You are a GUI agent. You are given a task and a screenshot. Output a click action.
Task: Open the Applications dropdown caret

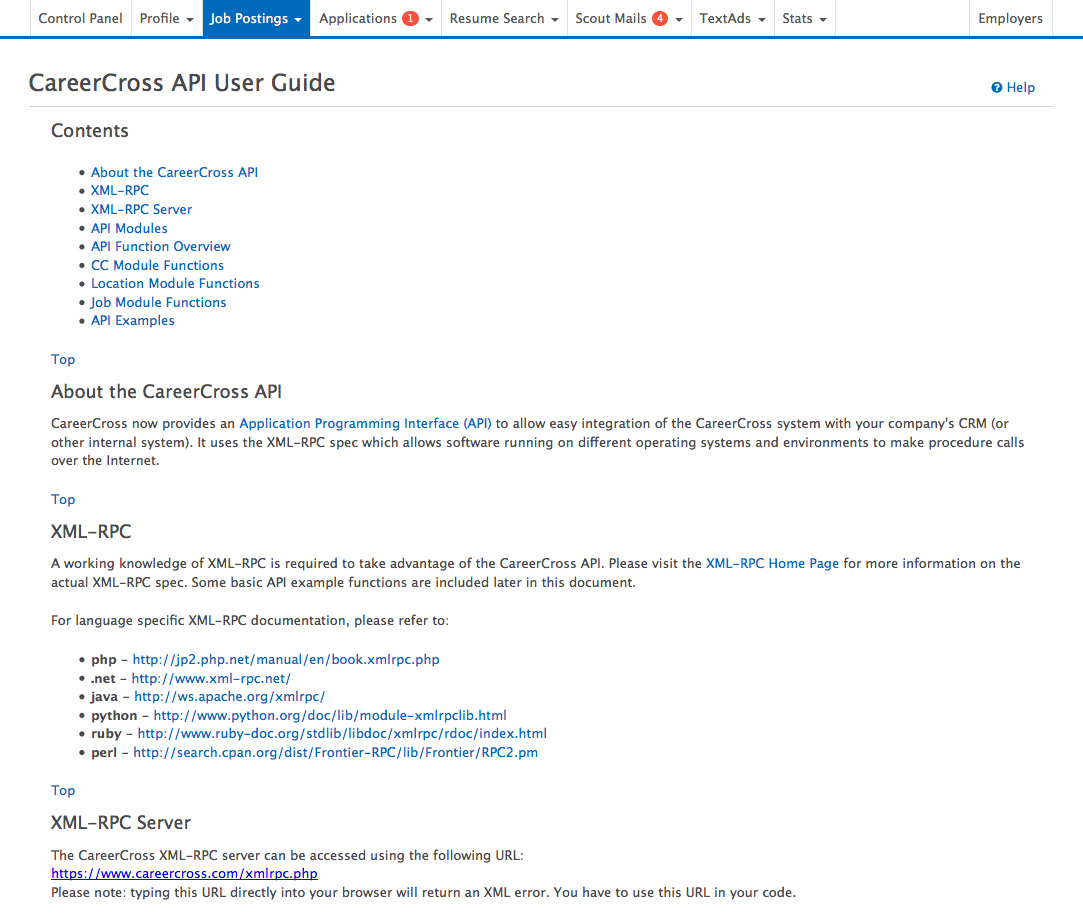pyautogui.click(x=429, y=19)
